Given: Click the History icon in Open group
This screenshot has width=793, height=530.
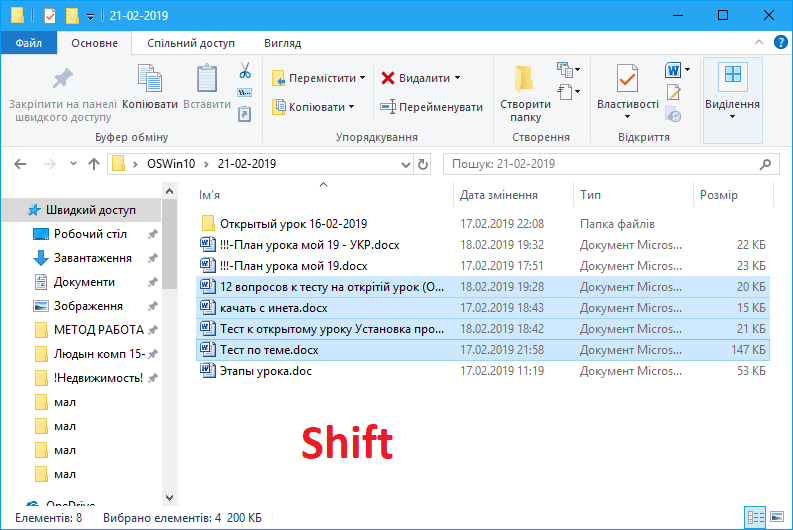Looking at the screenshot, I should 673,114.
